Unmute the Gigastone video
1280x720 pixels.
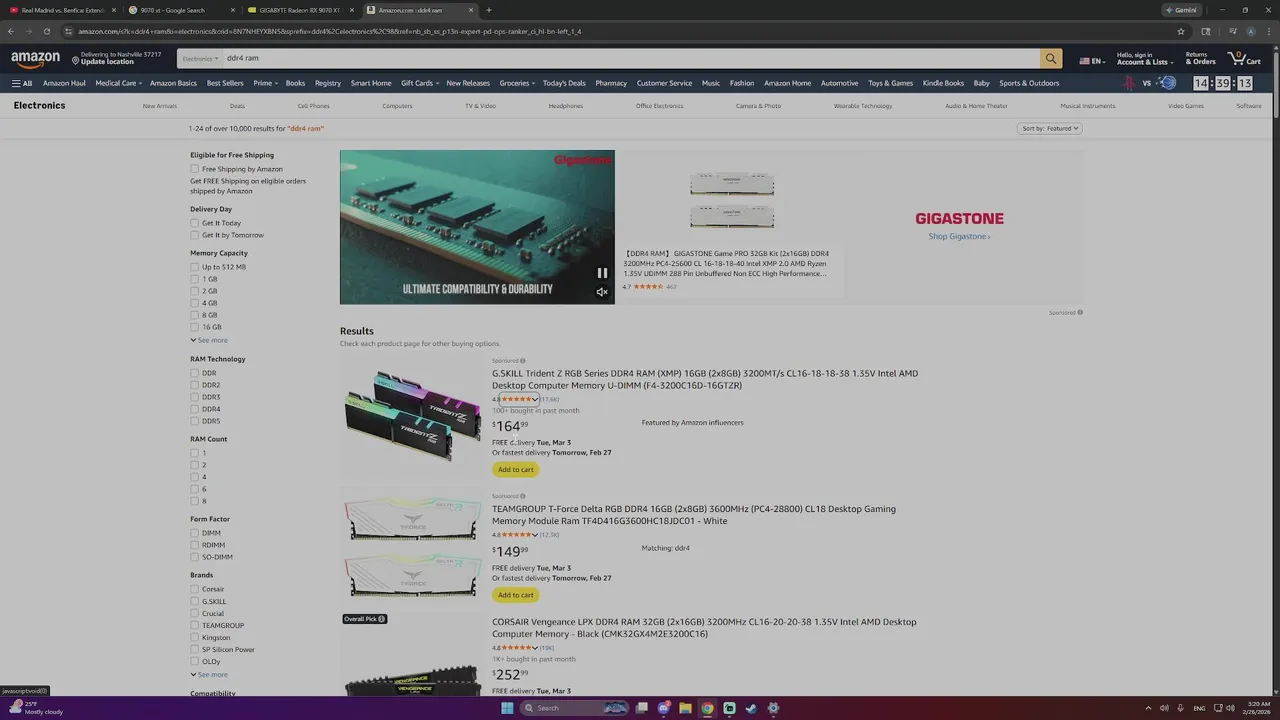(602, 292)
